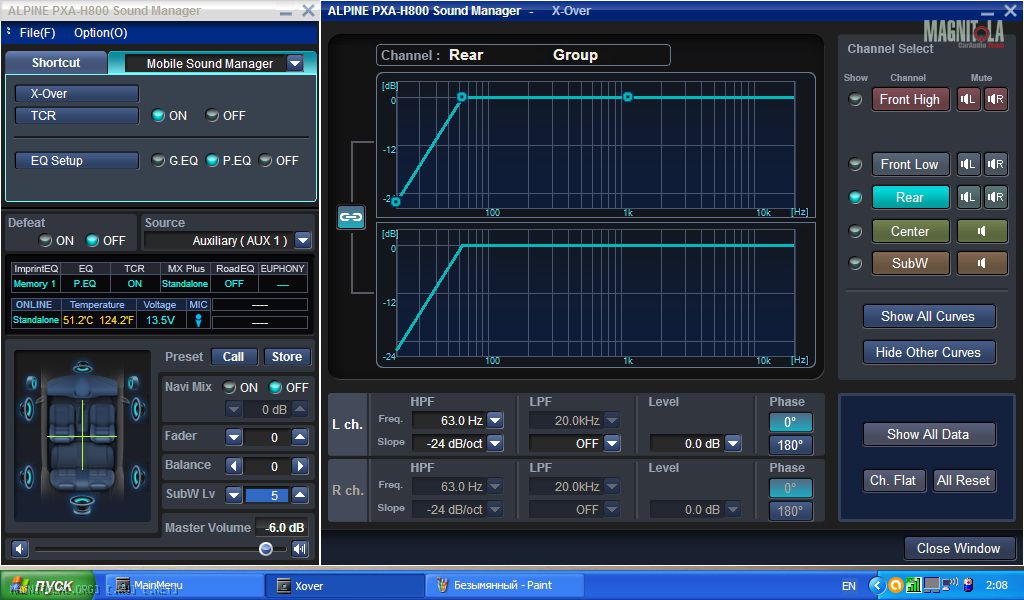Click the master volume mute speaker icon
Screen dimensions: 1024x600
pos(20,549)
